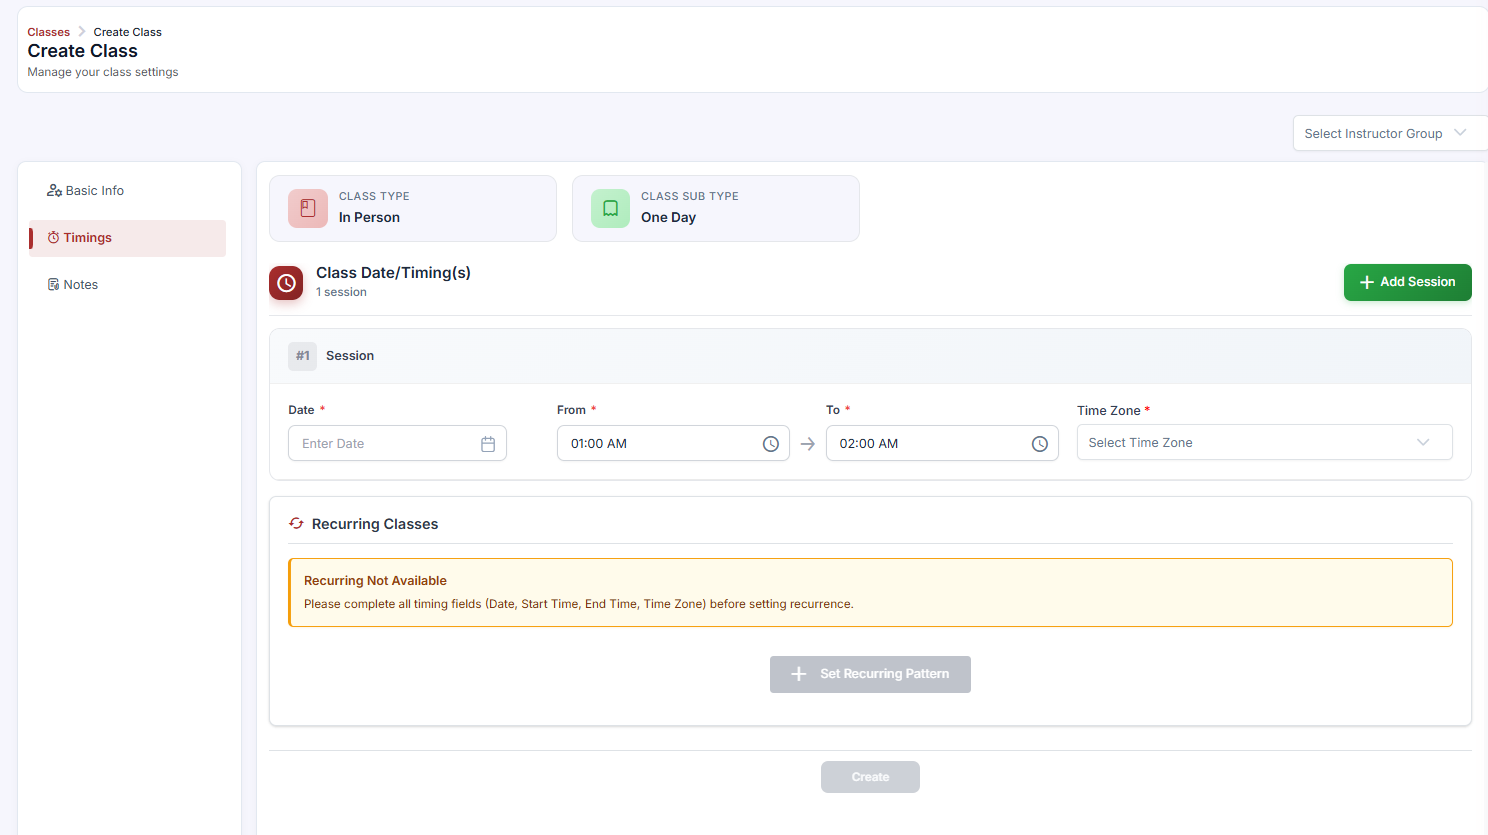Screen dimensions: 1488x835
Task: Click the Notes document icon in sidebar
Action: coord(53,285)
